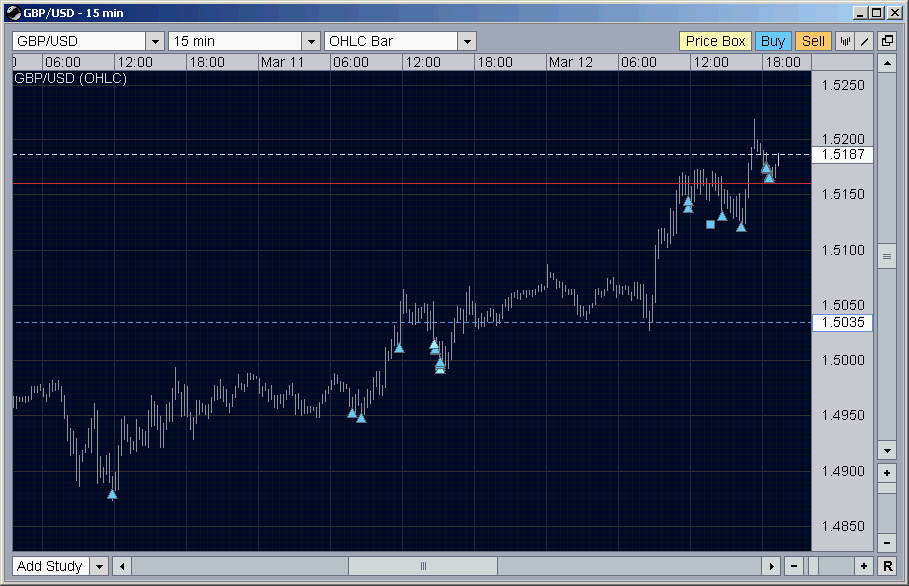The width and height of the screenshot is (909, 586).
Task: Open the OHLC Bar chart type dropdown
Action: pos(467,41)
